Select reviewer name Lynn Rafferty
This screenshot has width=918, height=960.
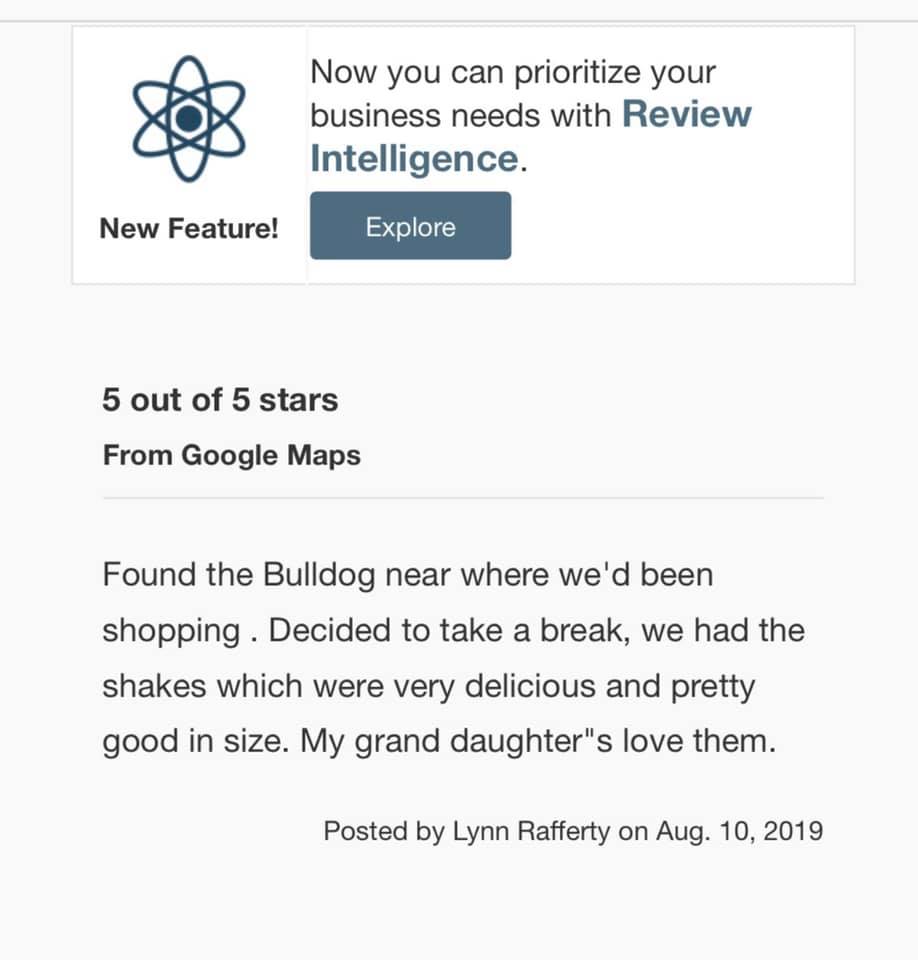click(x=530, y=831)
